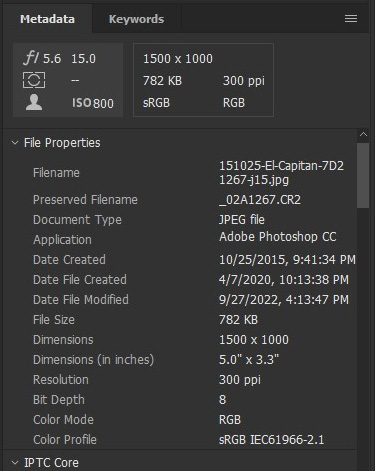Click the Date File Modified label
Screen dimensions: 375x471
pos(81,300)
